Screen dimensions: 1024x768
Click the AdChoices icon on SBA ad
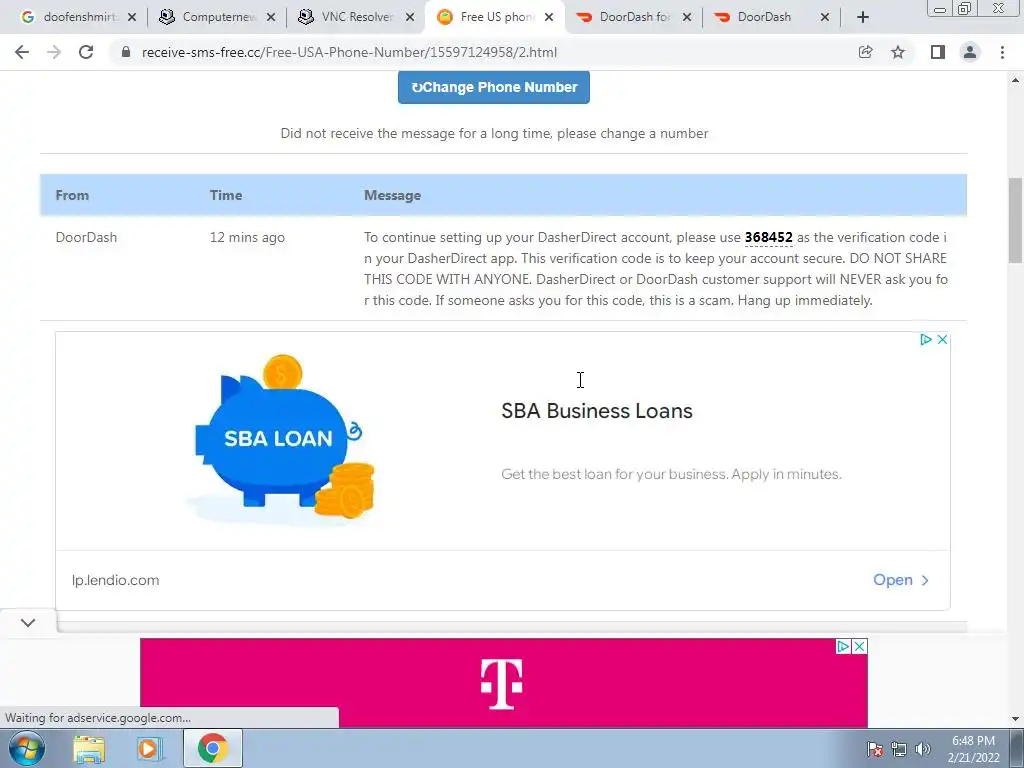925,340
